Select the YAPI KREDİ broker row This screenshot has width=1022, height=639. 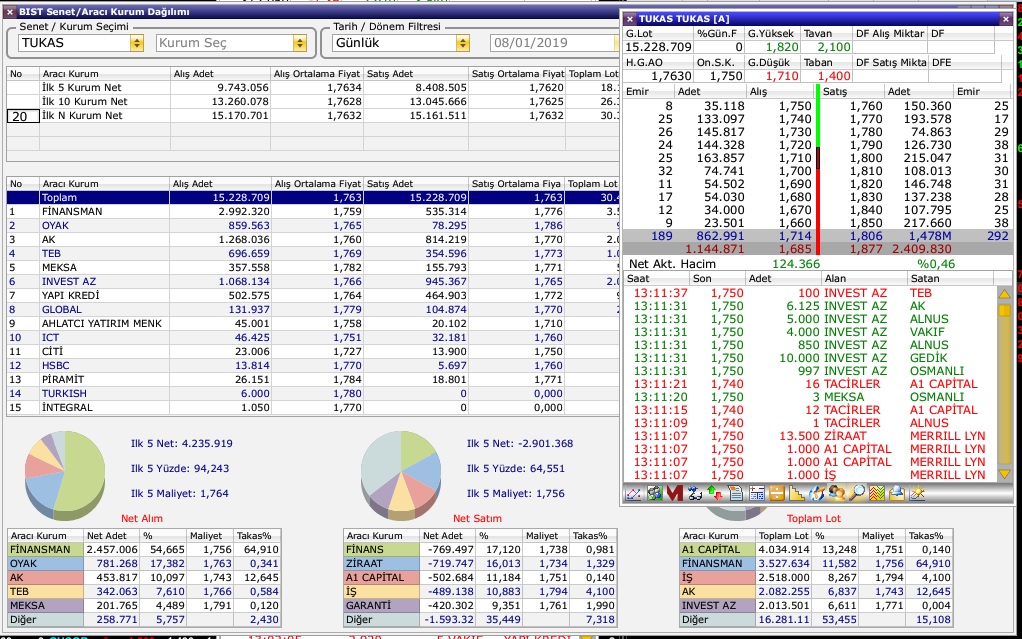[x=313, y=295]
